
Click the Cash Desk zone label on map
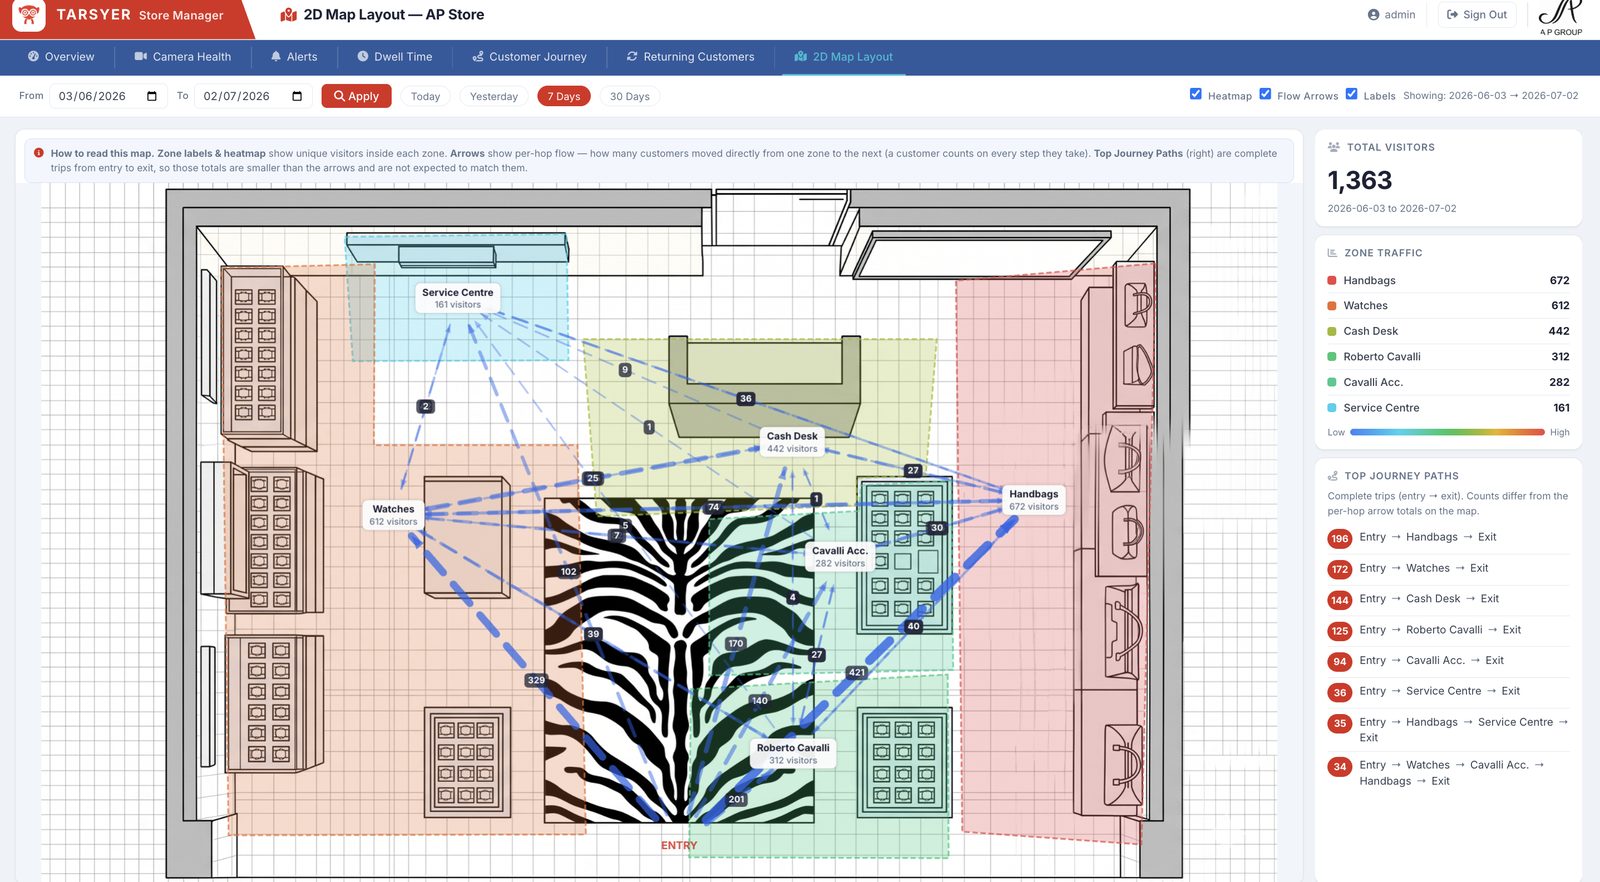(x=792, y=442)
